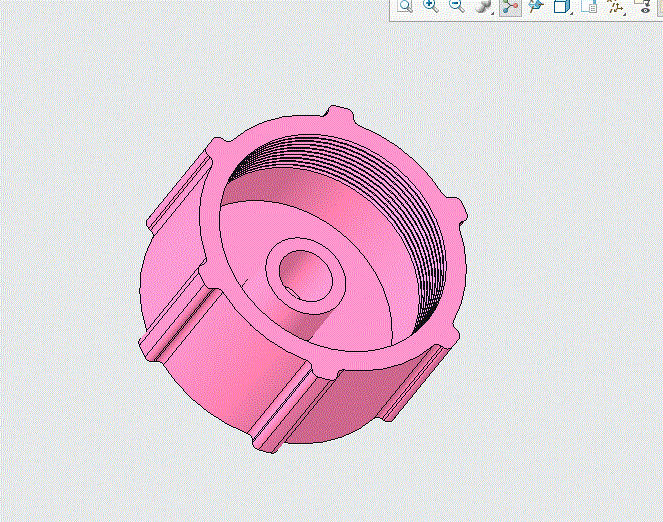Viewport: 663px width, 522px height.
Task: Open the Repaint display style icon
Action: [x=483, y=6]
